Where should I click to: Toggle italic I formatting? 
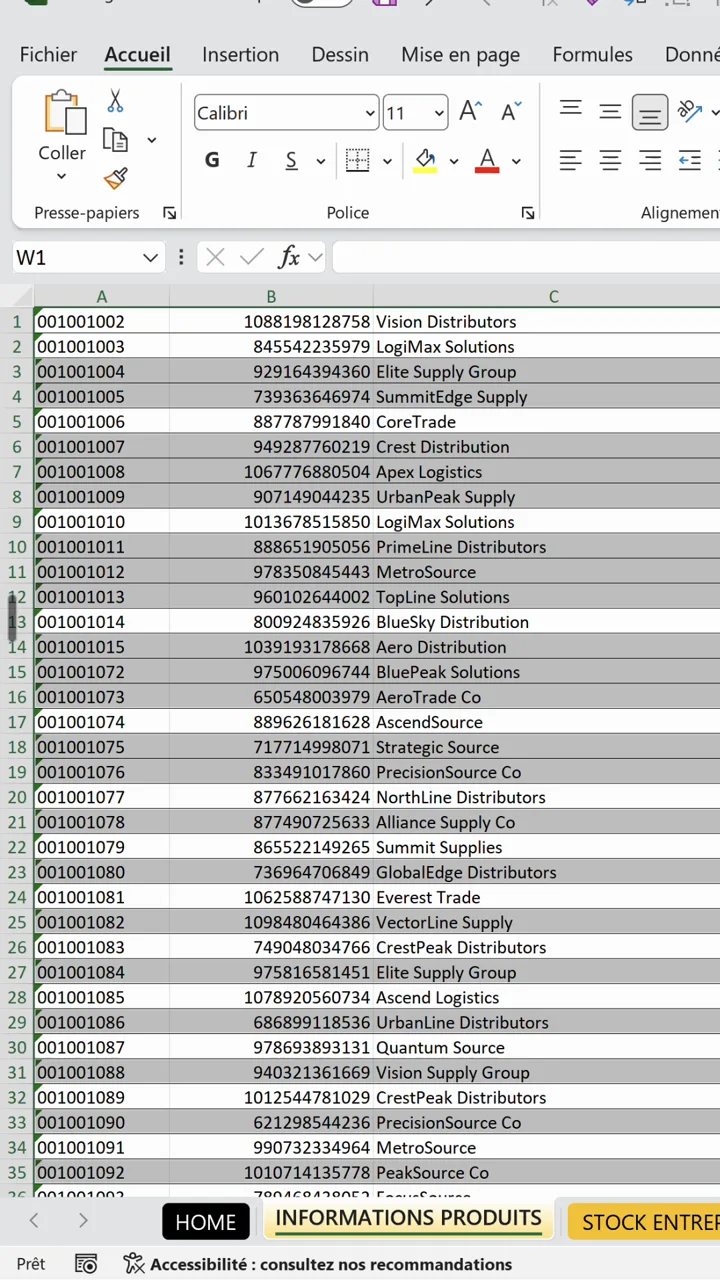[251, 160]
